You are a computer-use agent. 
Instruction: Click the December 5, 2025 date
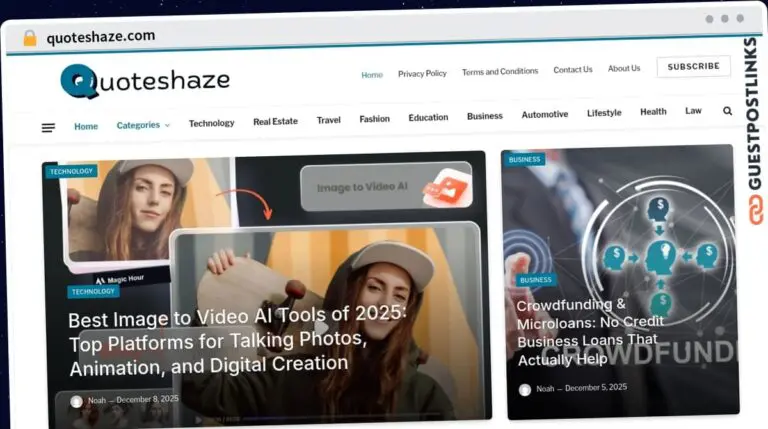point(596,387)
